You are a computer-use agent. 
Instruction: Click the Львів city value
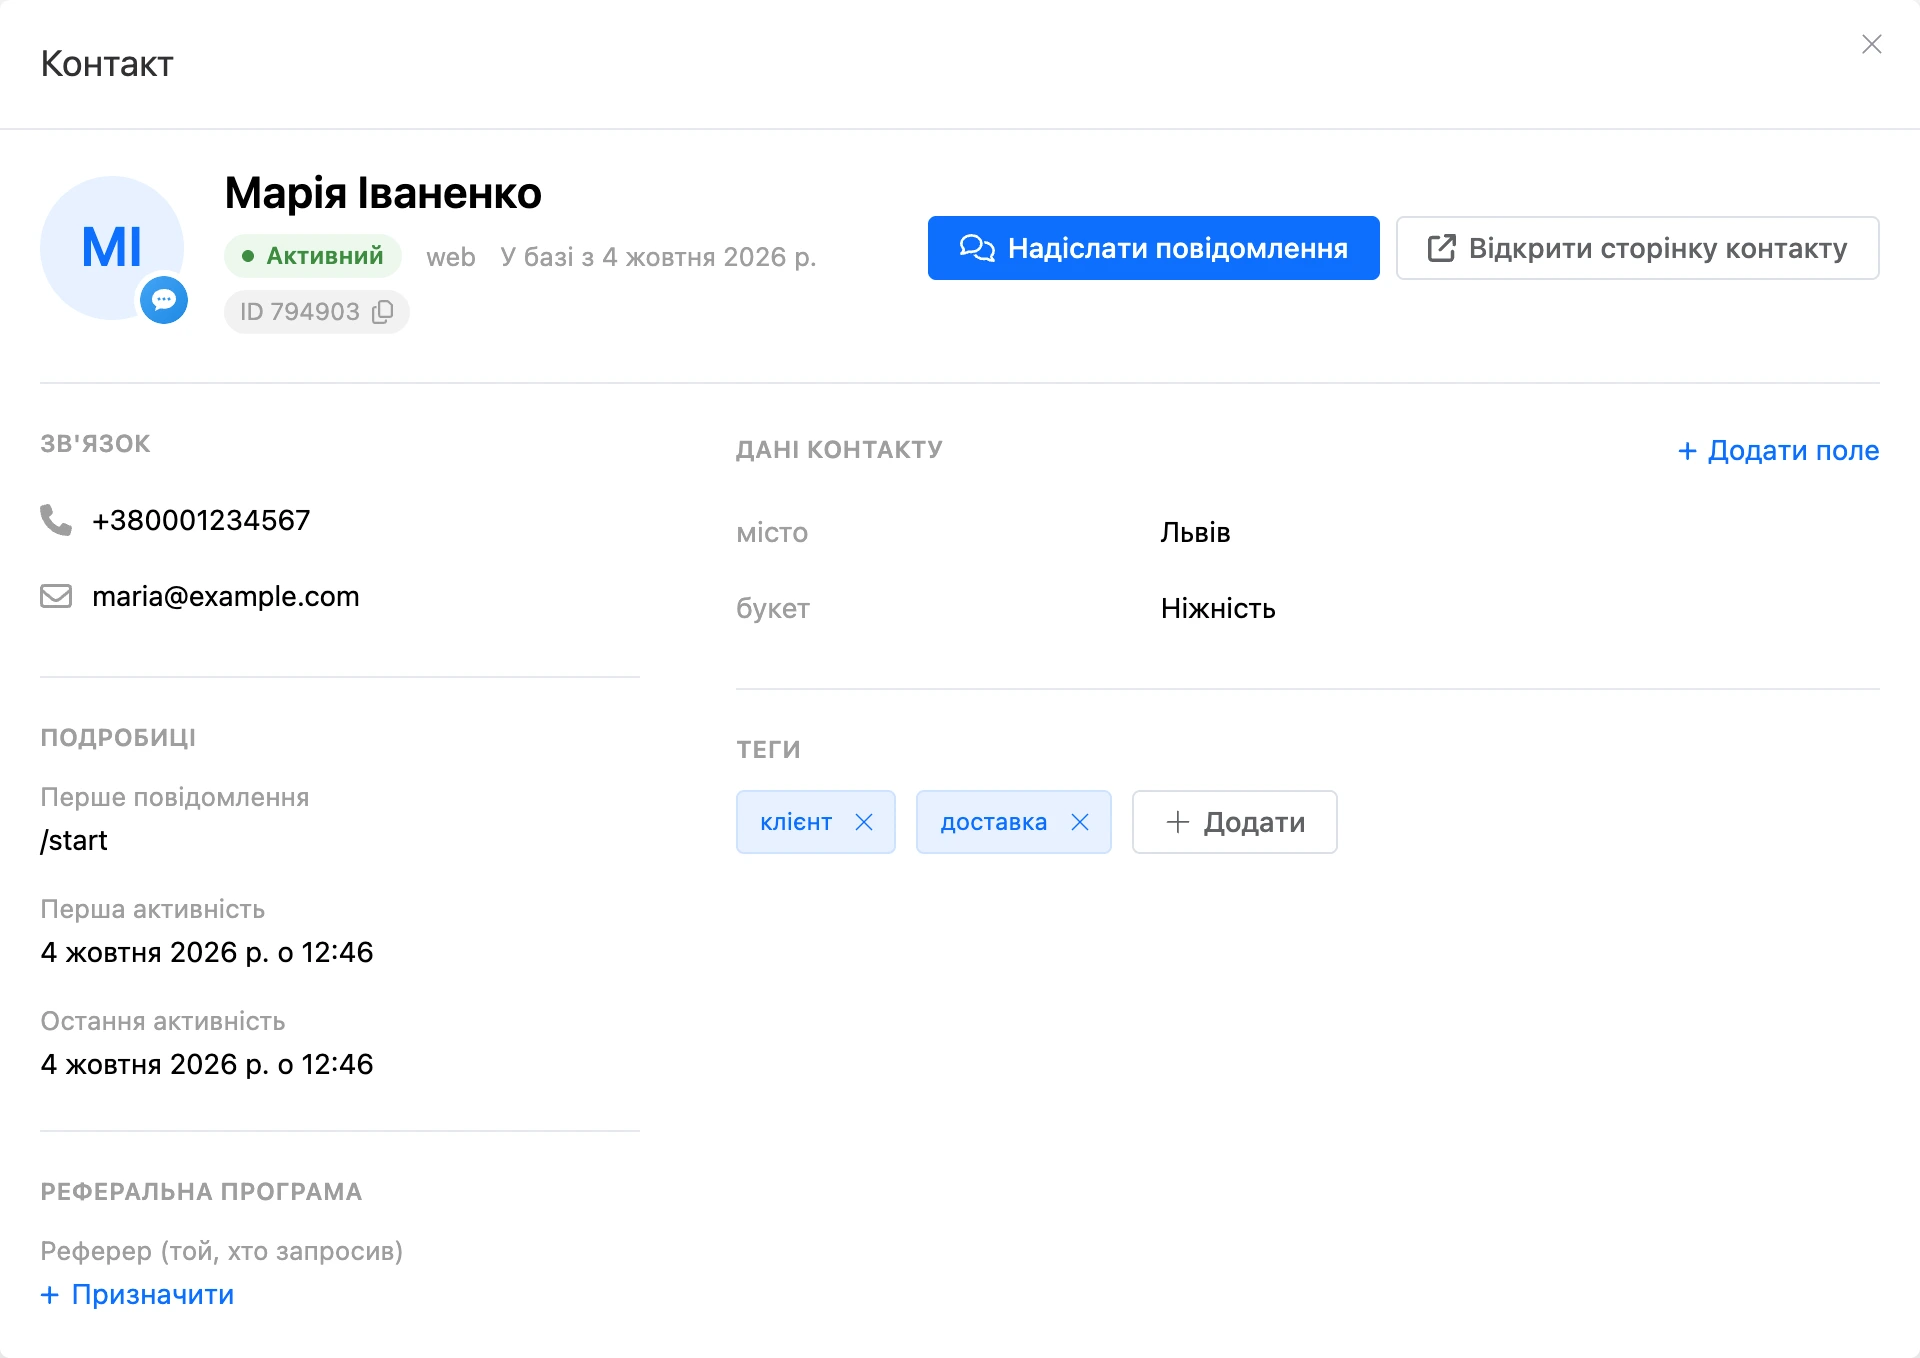(x=1195, y=532)
